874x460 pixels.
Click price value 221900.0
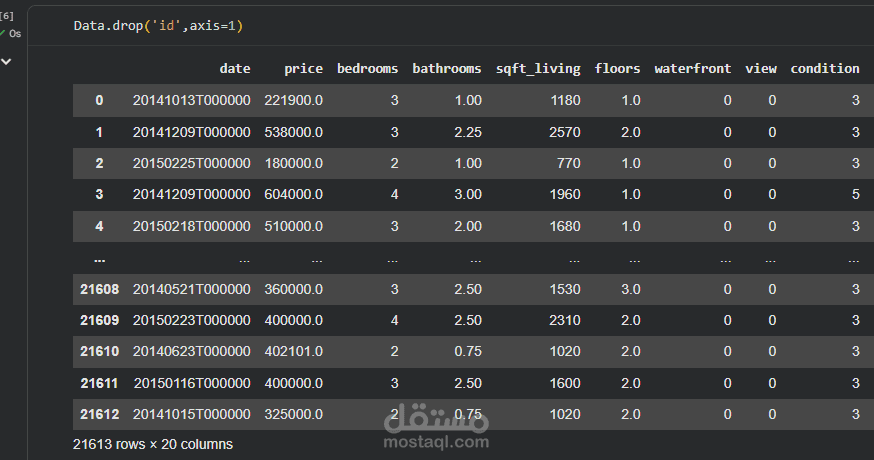pos(294,100)
